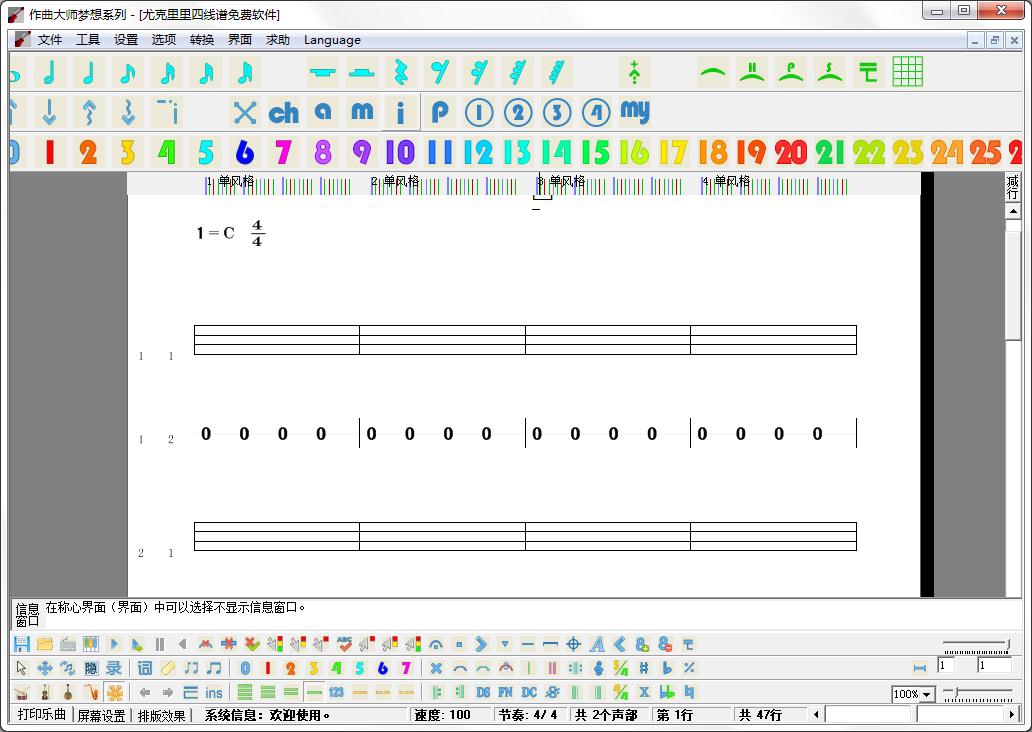
Task: Click the piano keyboard icon
Action: tap(90, 644)
